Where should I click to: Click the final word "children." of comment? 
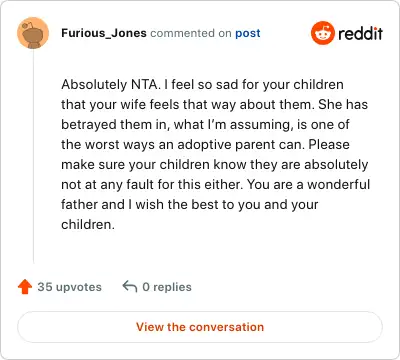(x=88, y=224)
